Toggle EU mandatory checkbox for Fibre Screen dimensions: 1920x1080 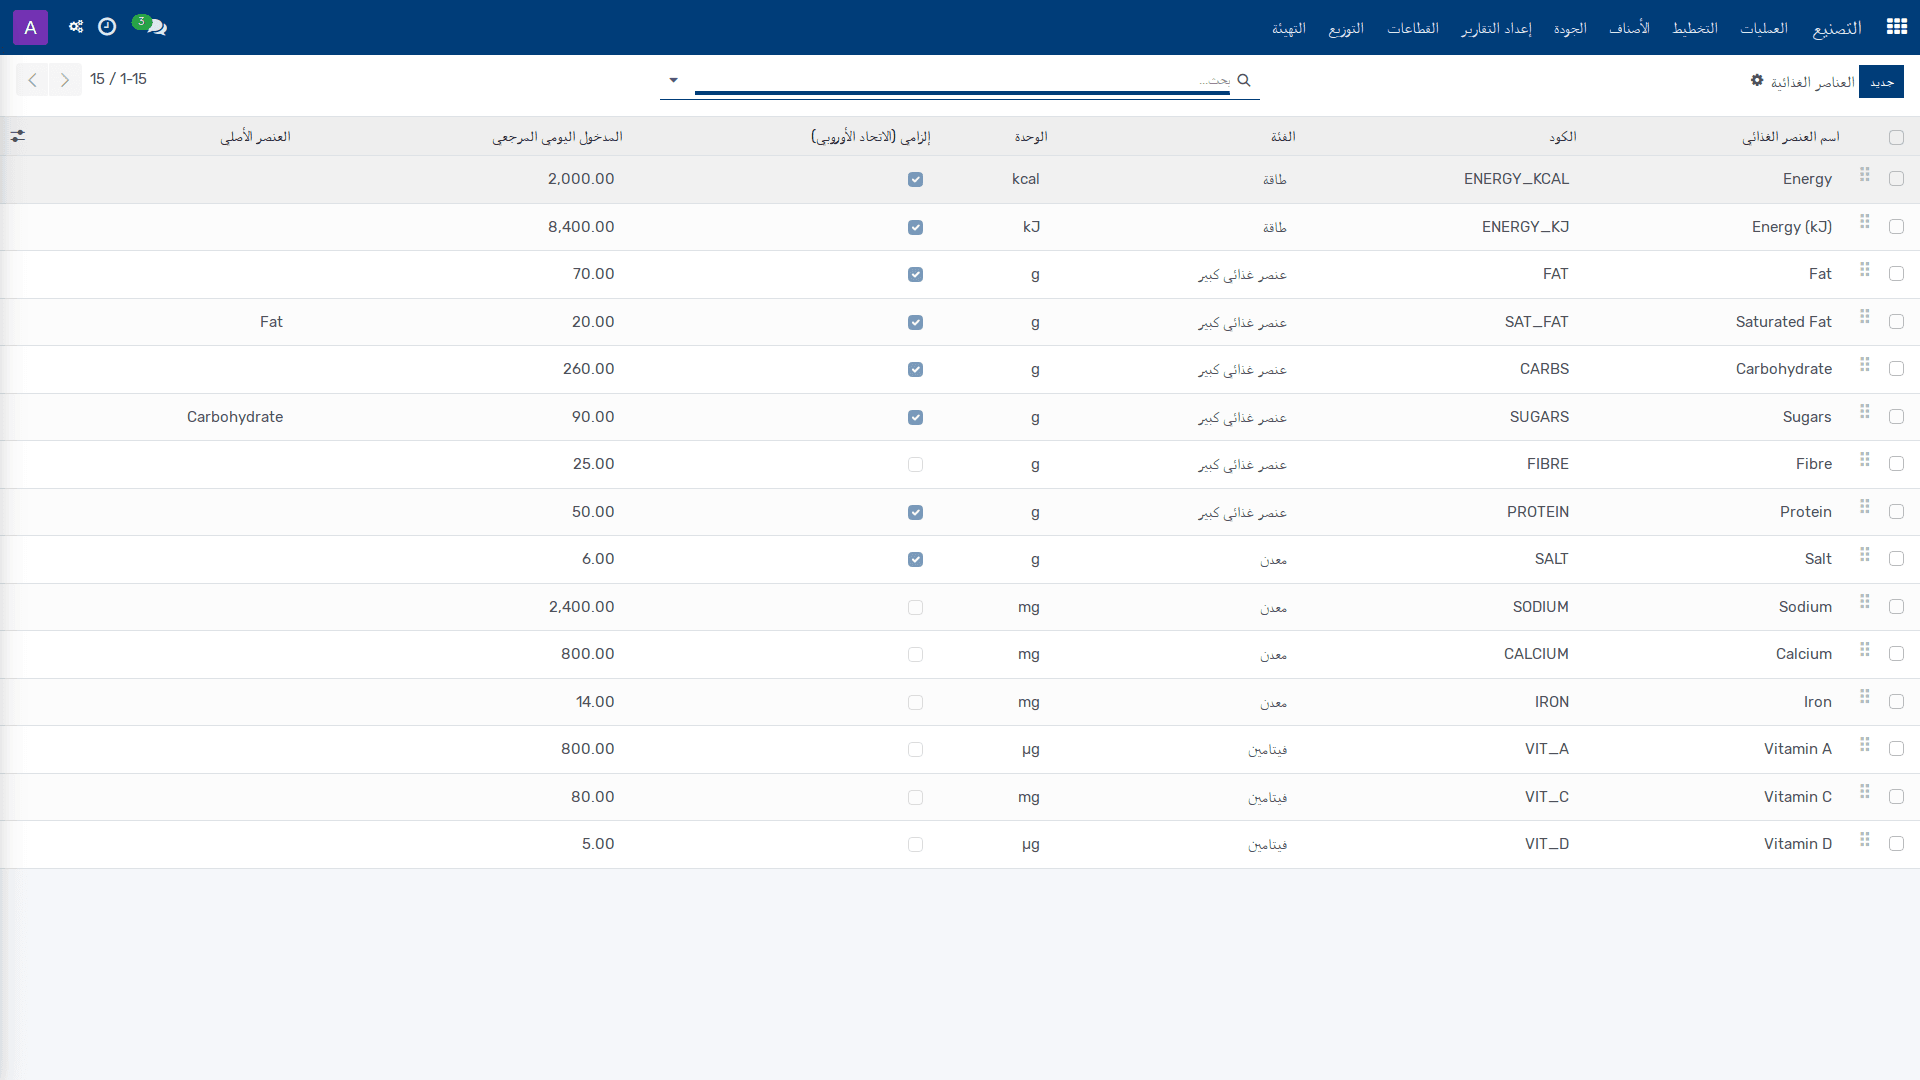(x=915, y=465)
